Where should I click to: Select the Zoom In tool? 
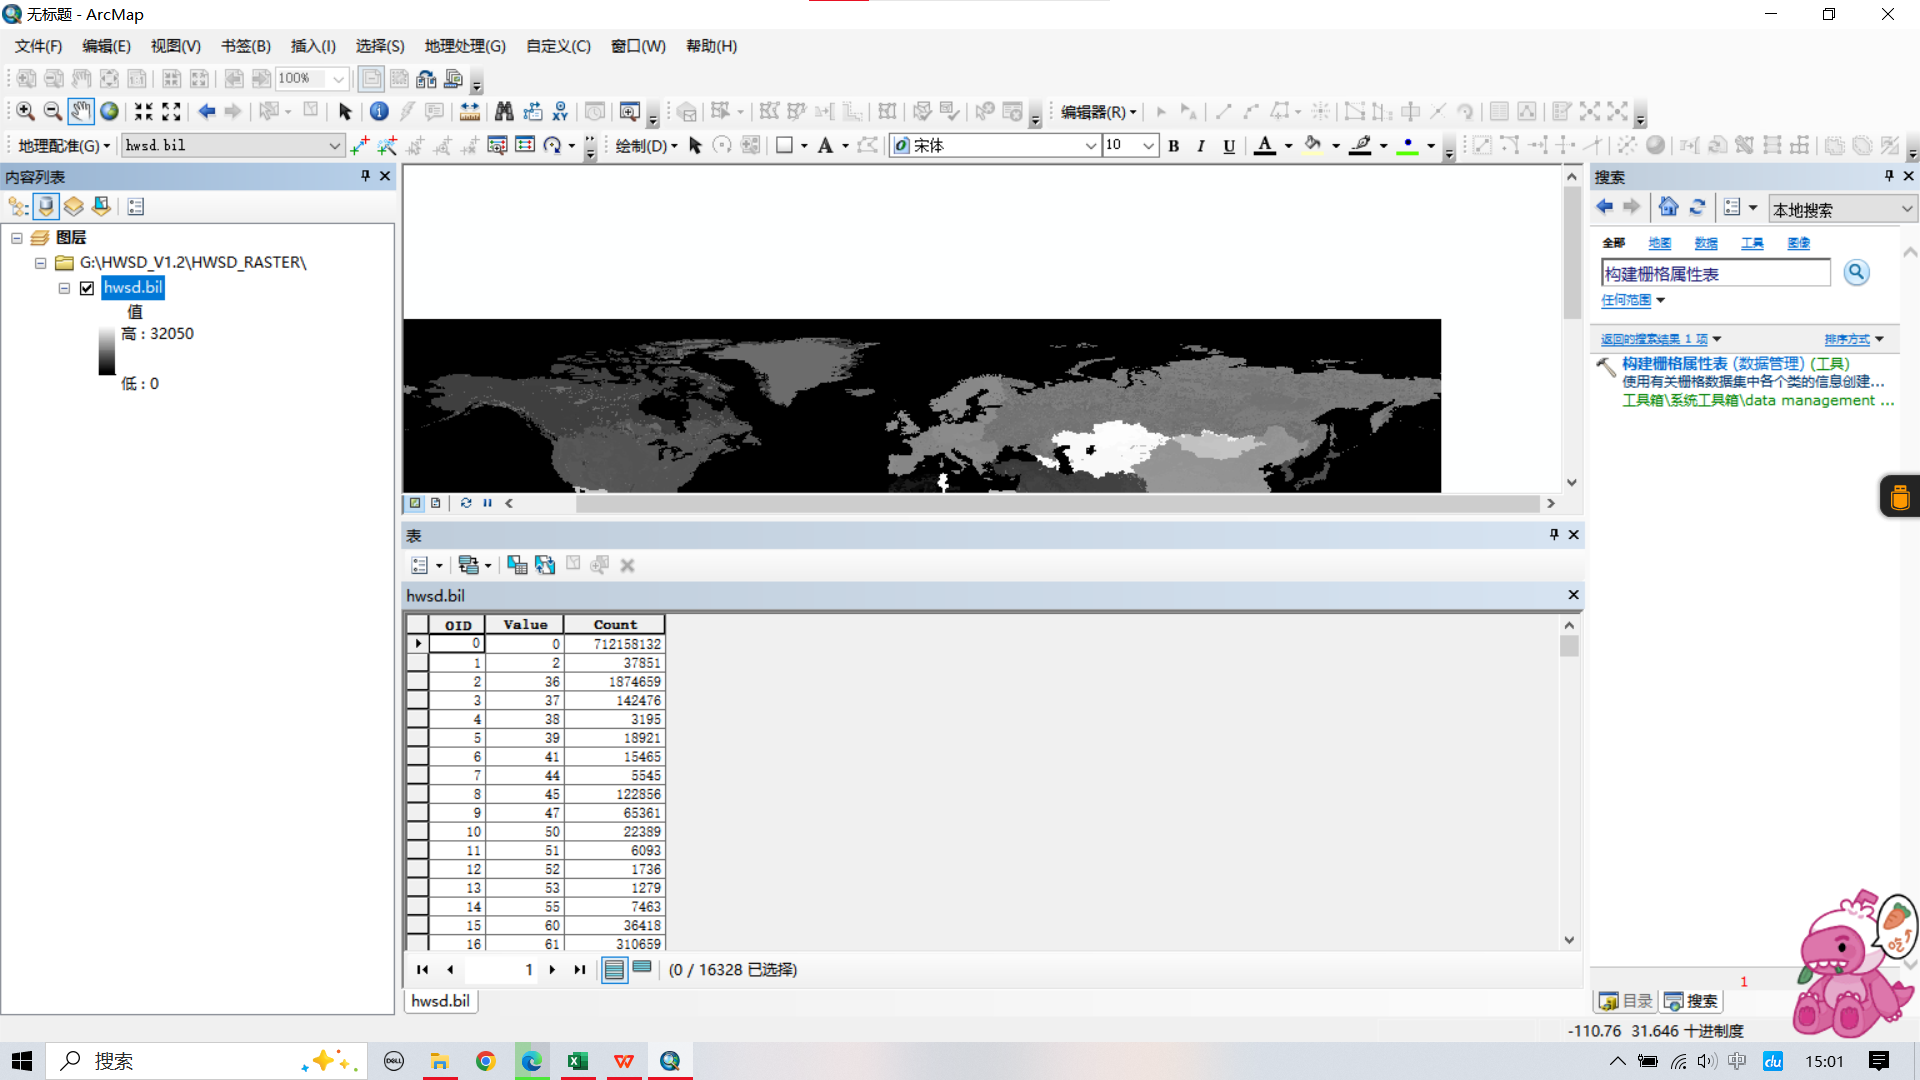click(25, 112)
